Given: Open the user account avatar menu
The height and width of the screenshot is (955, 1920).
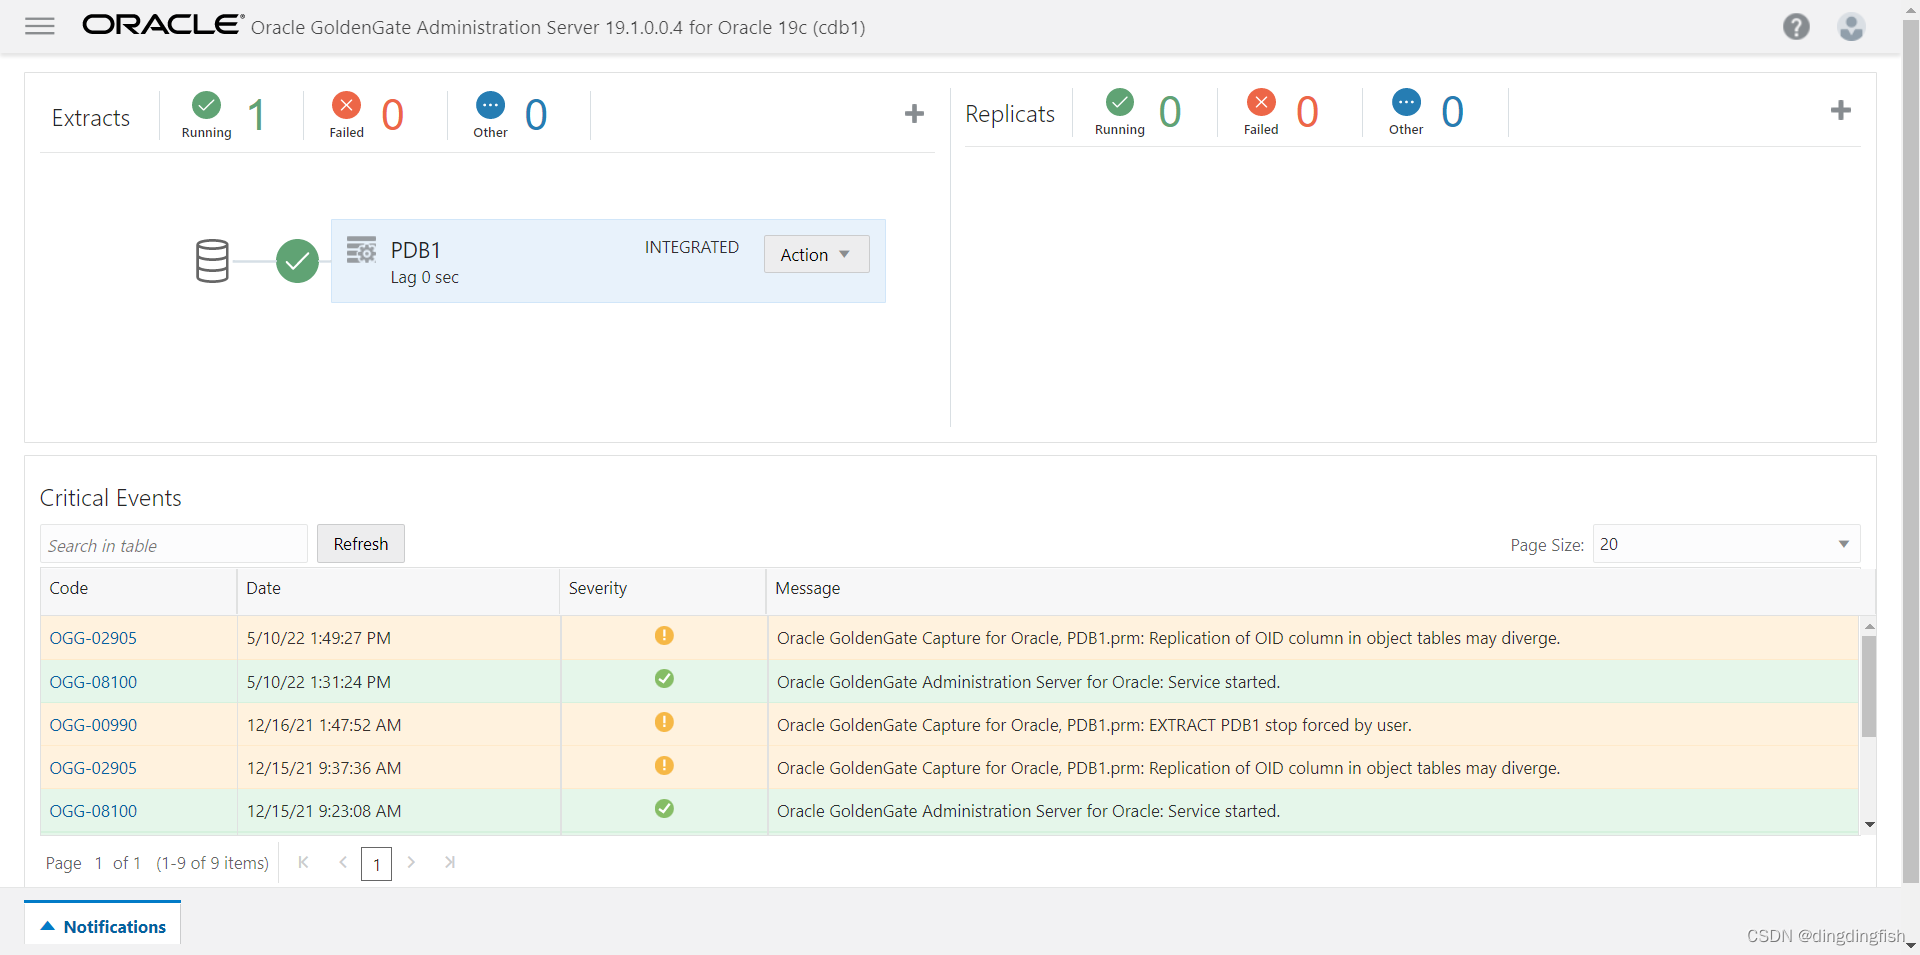Looking at the screenshot, I should pyautogui.click(x=1851, y=27).
